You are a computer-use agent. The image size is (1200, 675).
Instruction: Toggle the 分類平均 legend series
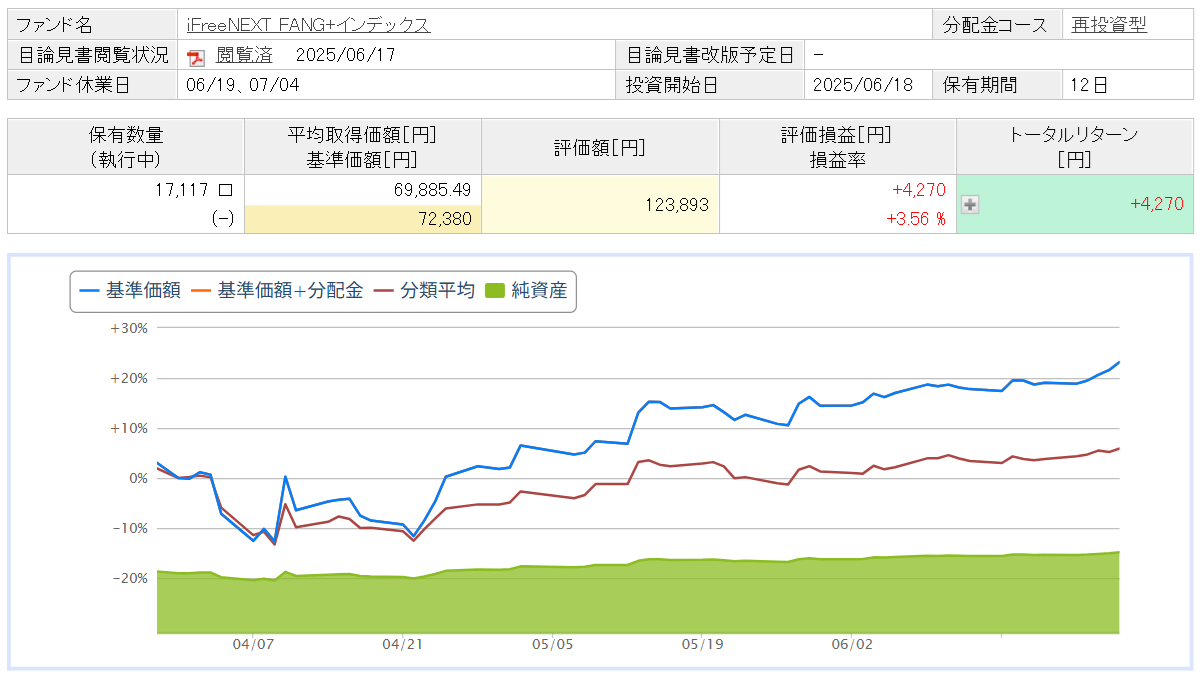425,291
